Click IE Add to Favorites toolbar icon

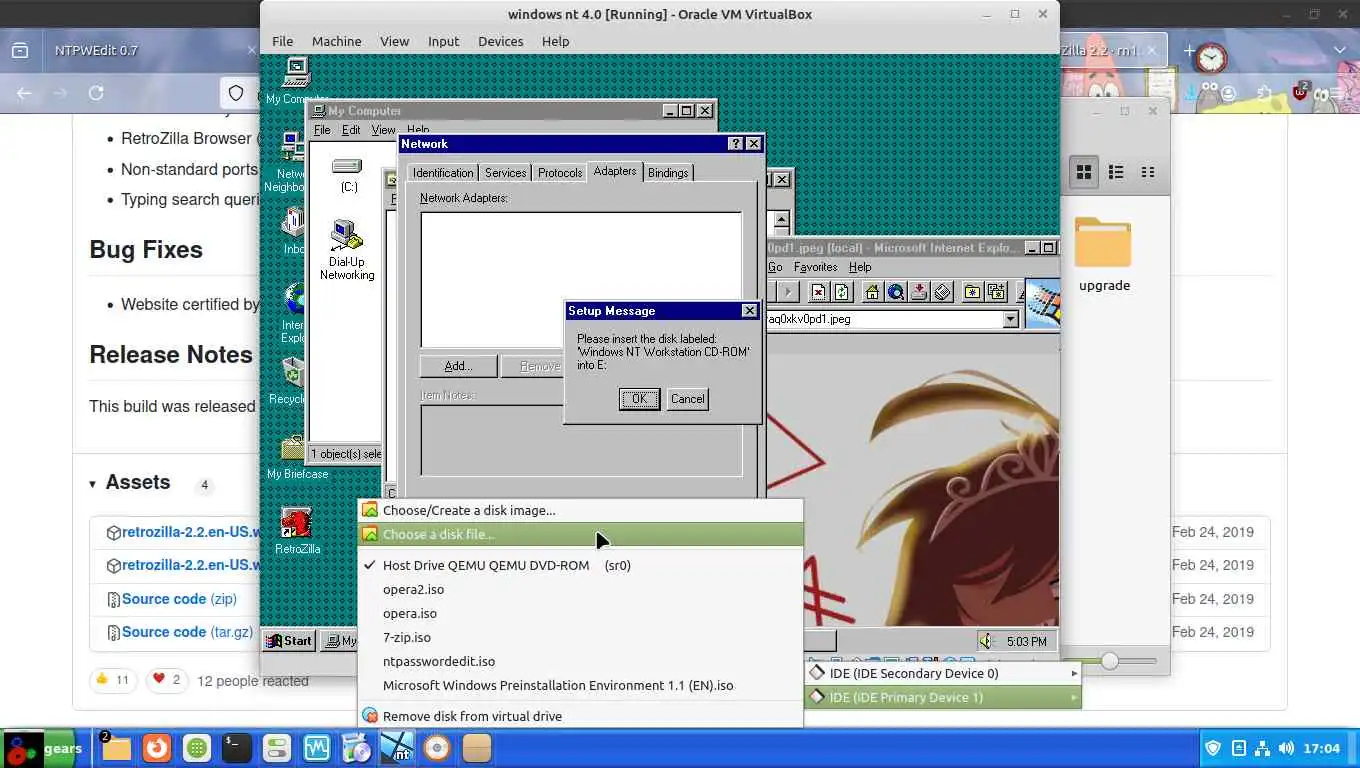[996, 292]
